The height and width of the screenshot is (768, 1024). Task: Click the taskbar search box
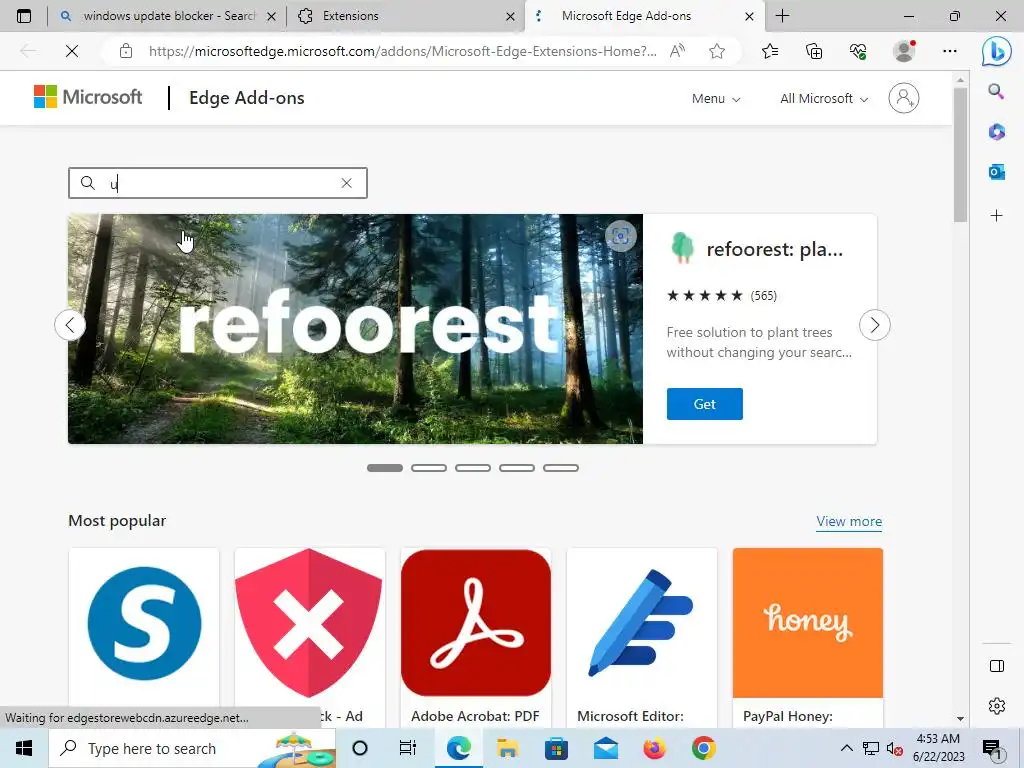192,748
